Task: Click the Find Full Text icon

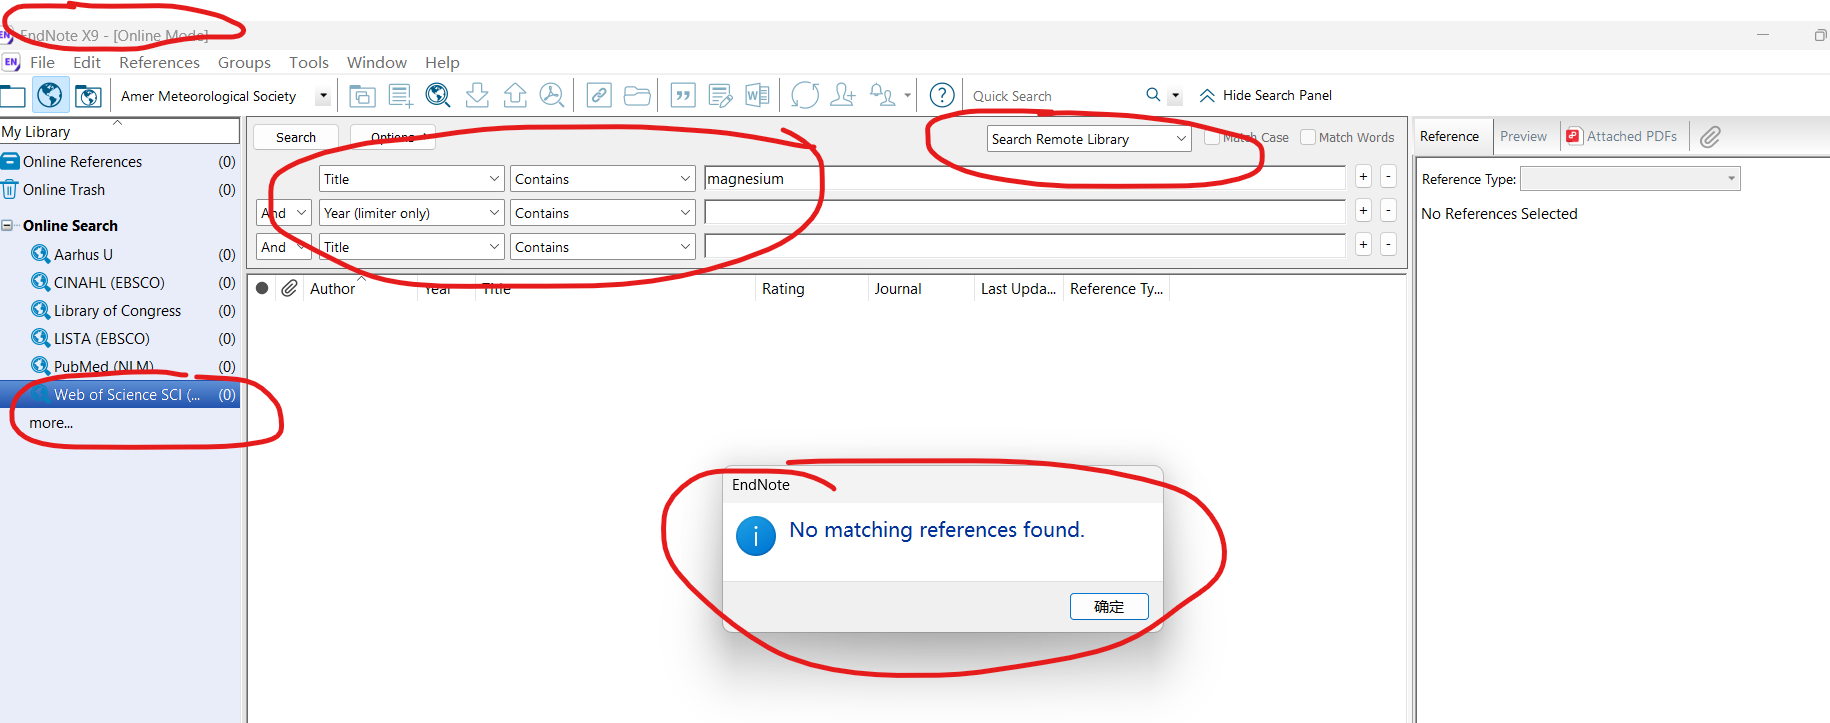Action: 552,96
